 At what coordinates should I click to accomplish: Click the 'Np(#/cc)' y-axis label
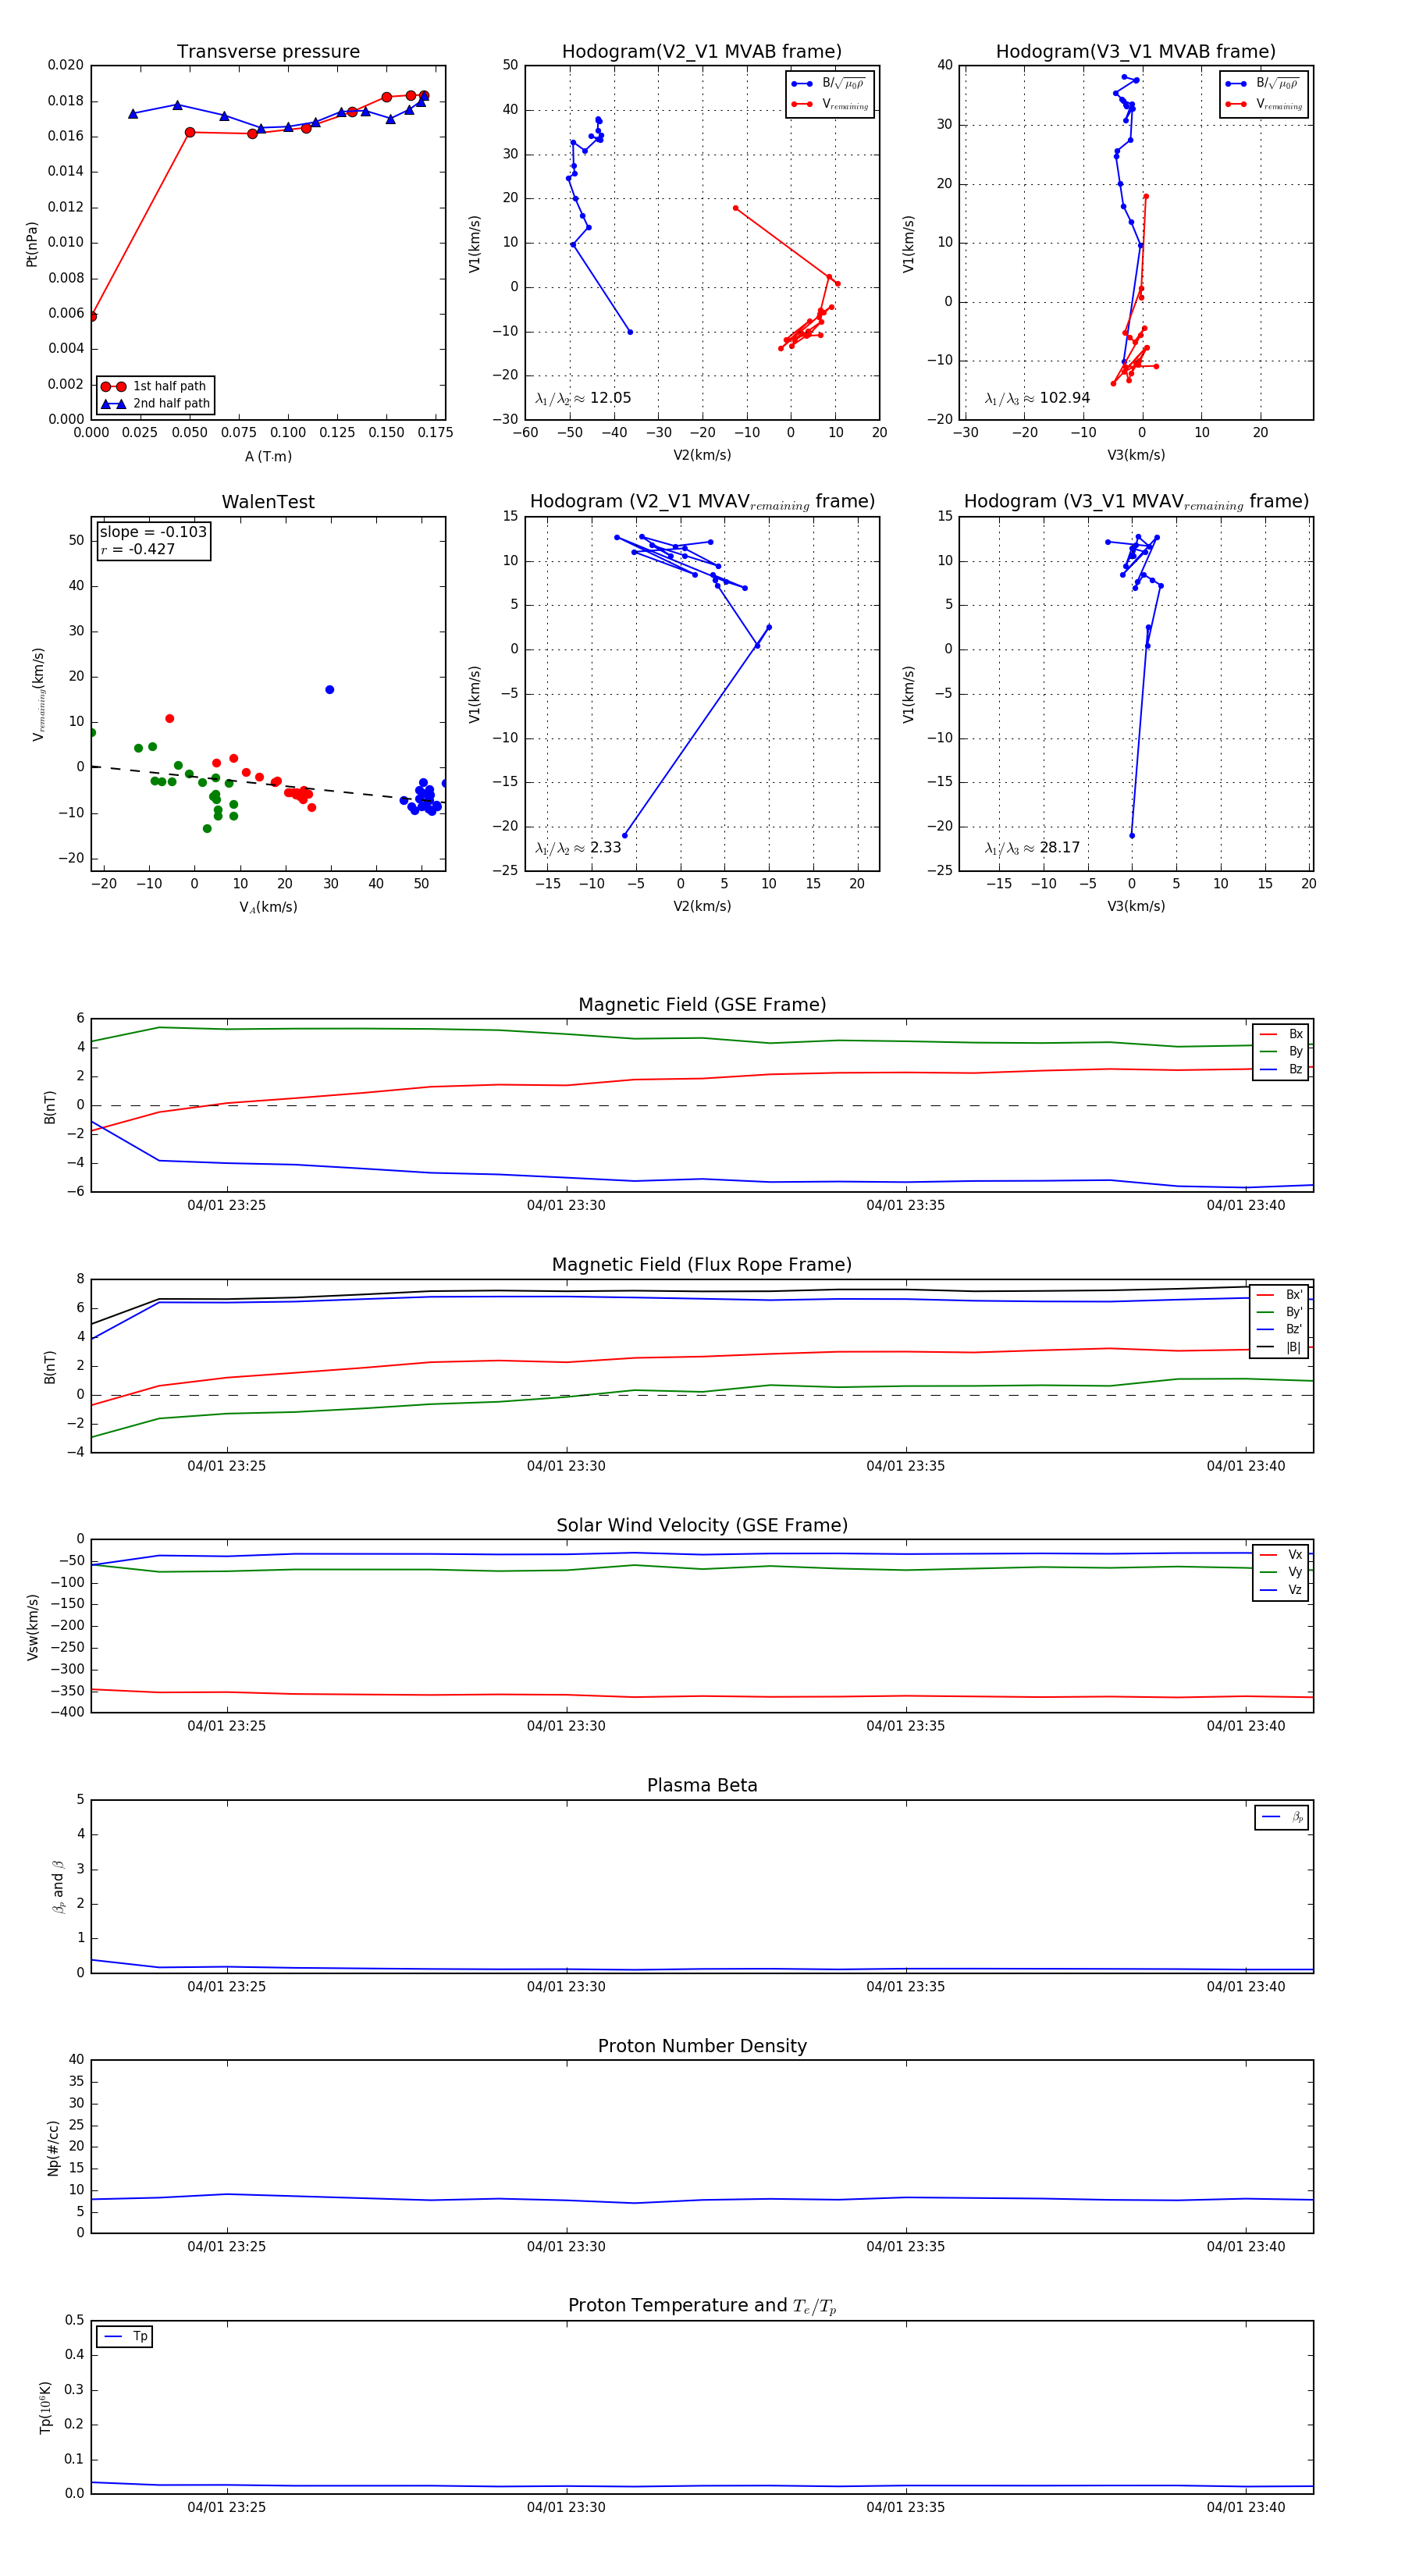pyautogui.click(x=53, y=2147)
